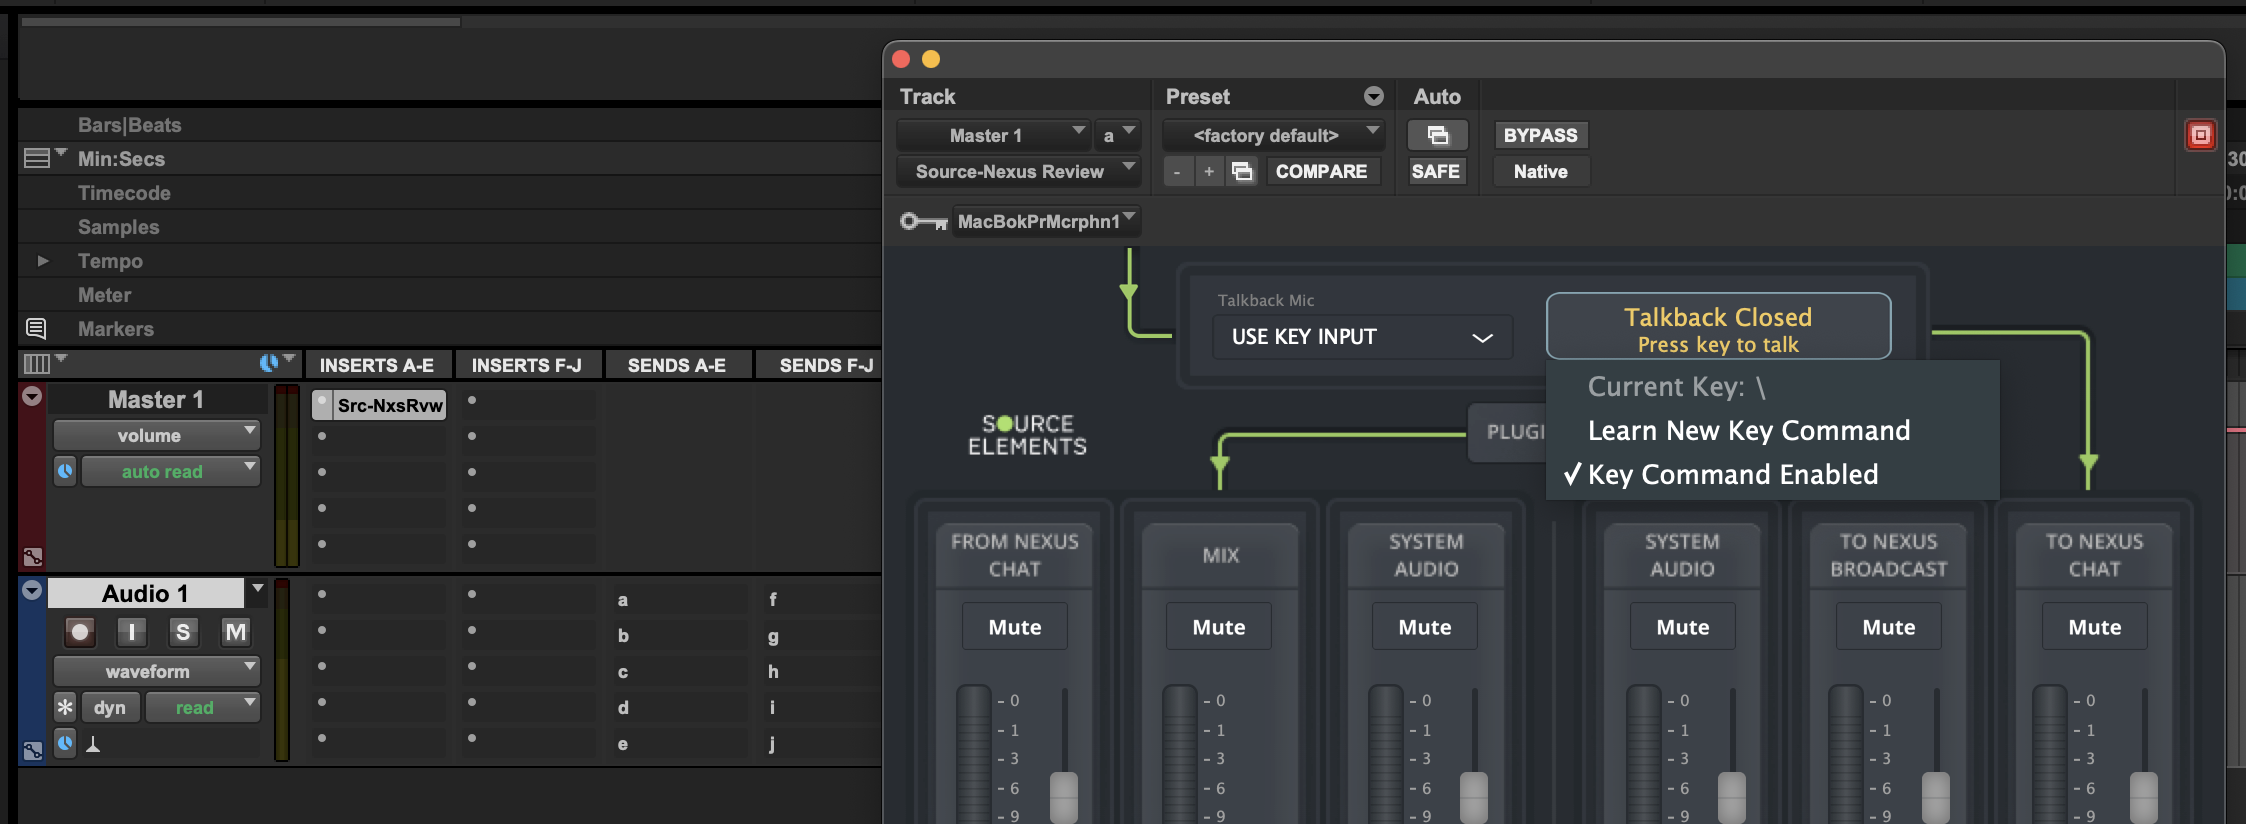Click the red target button in plug-in header

click(2200, 135)
